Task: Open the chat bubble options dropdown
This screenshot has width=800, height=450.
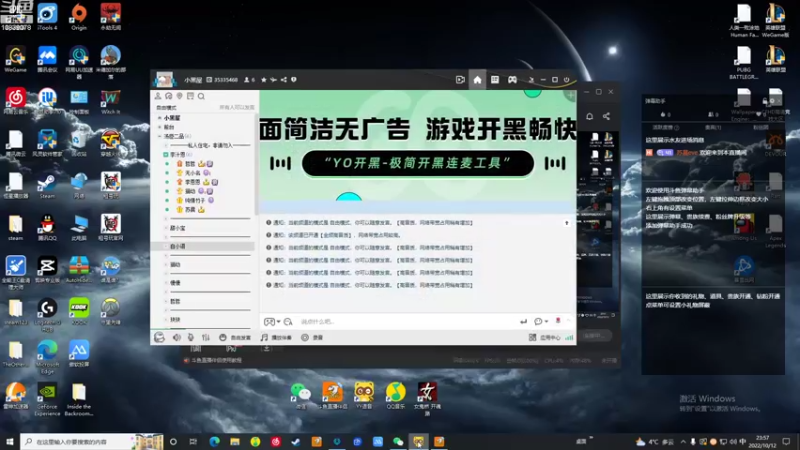Action: click(x=541, y=321)
